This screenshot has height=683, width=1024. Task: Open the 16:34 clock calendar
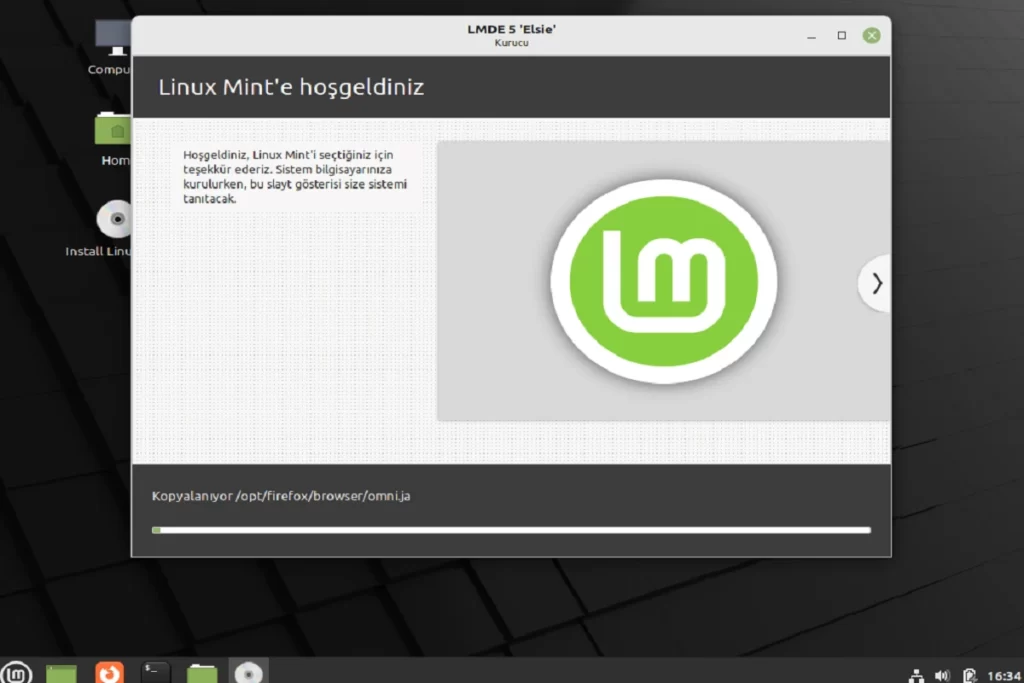(x=1003, y=675)
